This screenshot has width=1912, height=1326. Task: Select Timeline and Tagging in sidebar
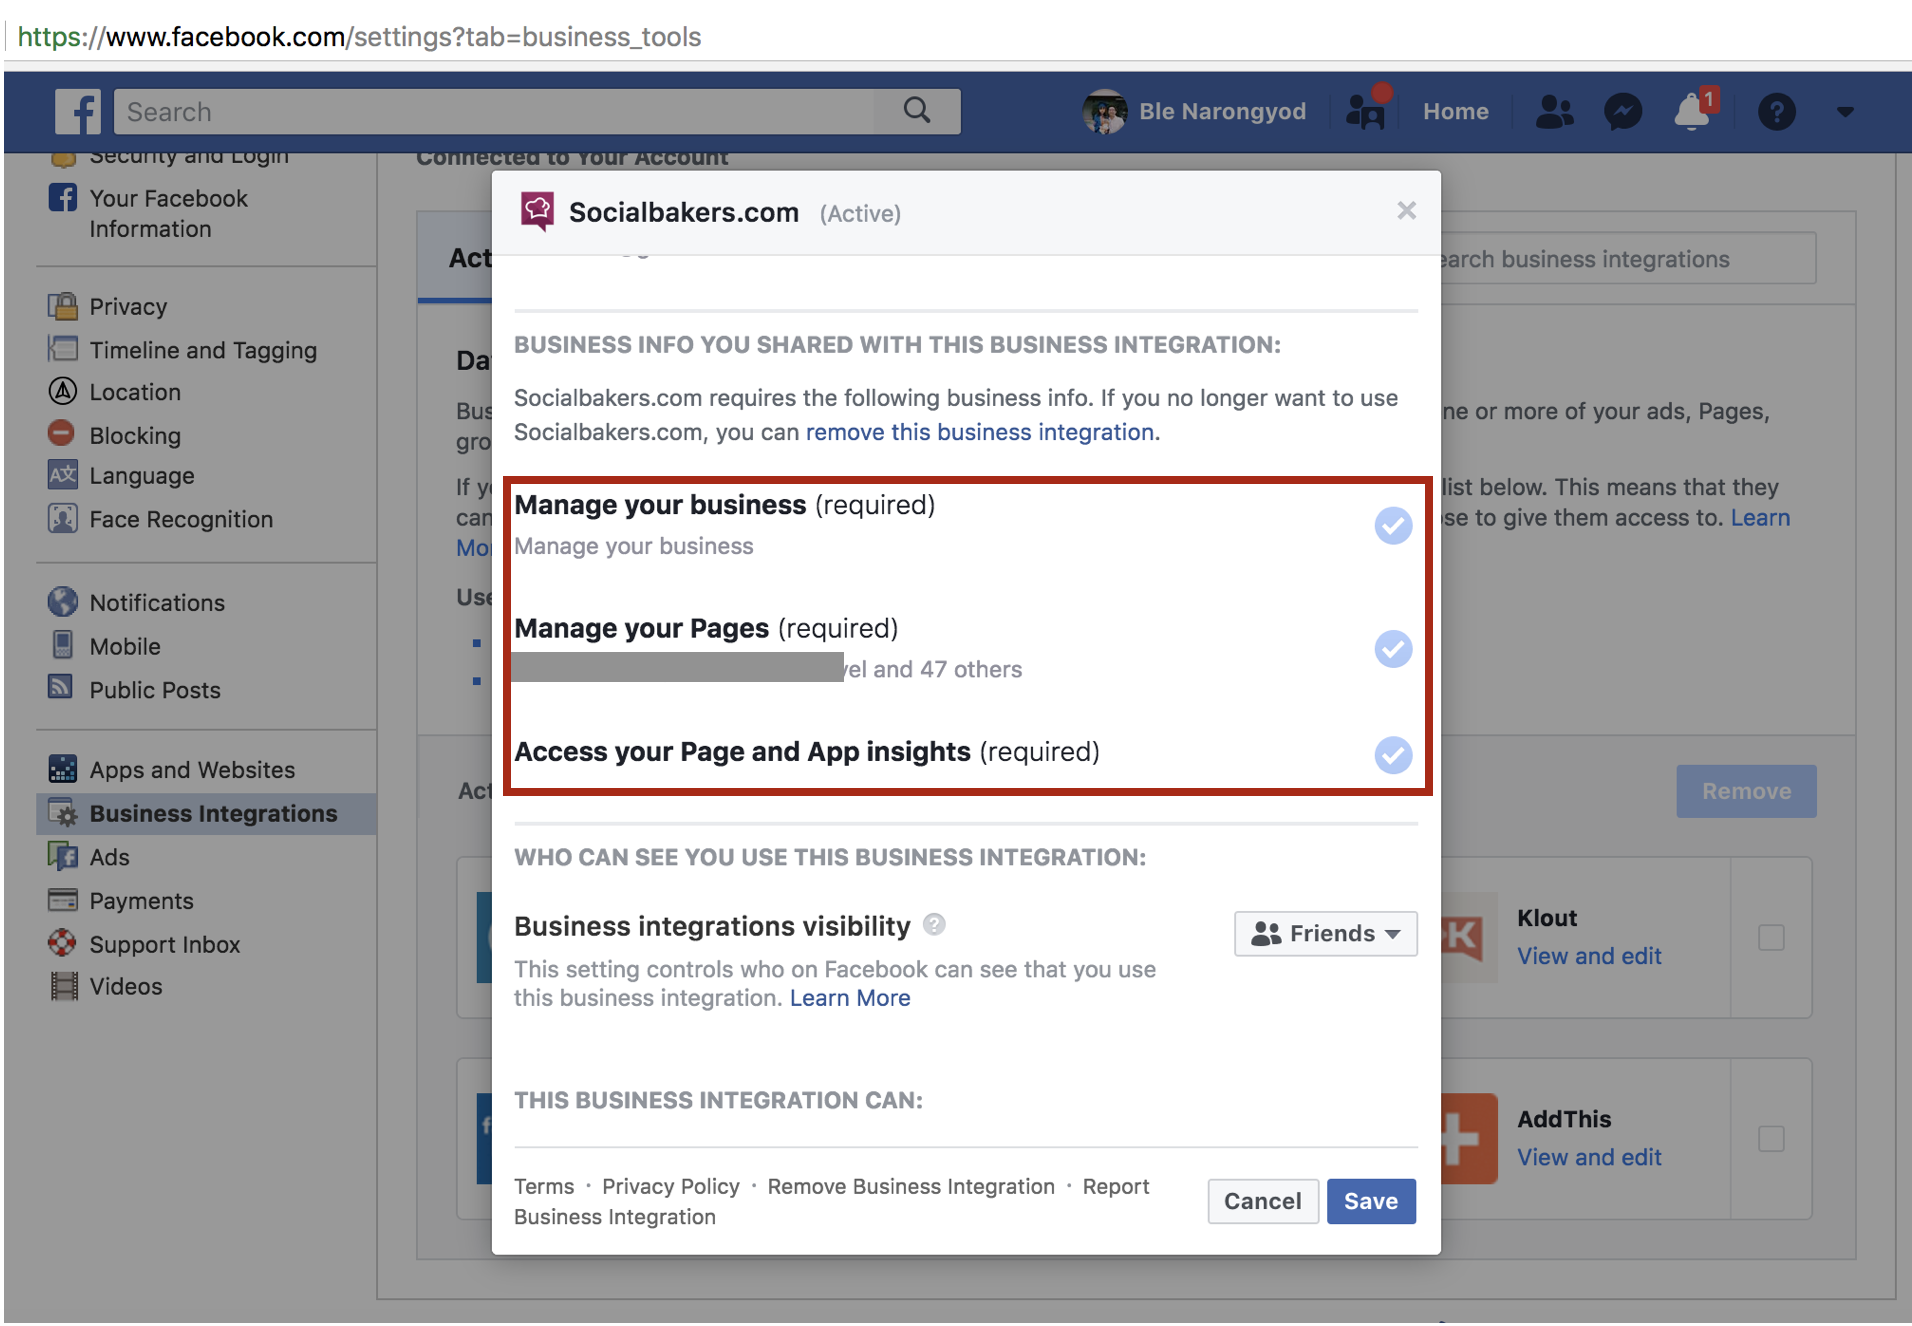(203, 350)
